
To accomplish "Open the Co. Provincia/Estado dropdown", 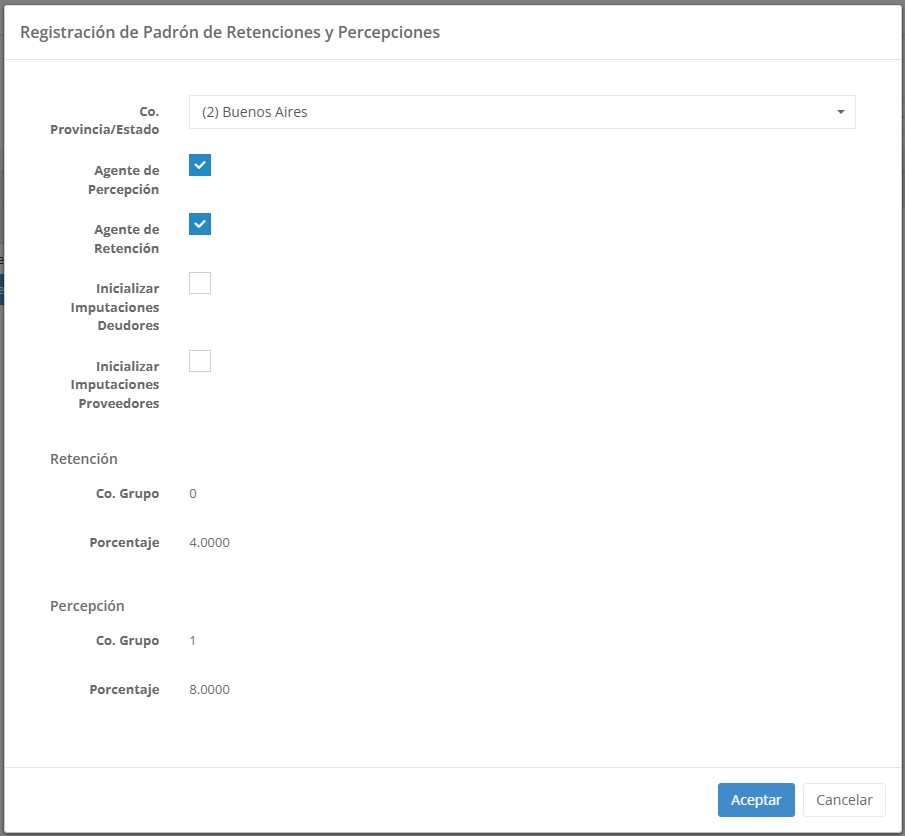I will coord(520,112).
